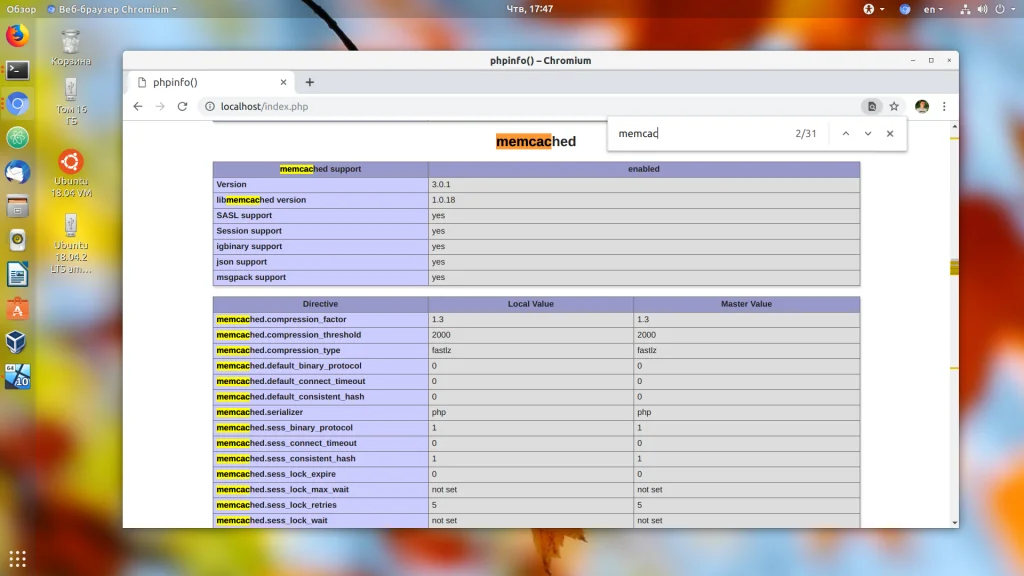Jump to next find result
This screenshot has width=1024, height=576.
[x=867, y=133]
